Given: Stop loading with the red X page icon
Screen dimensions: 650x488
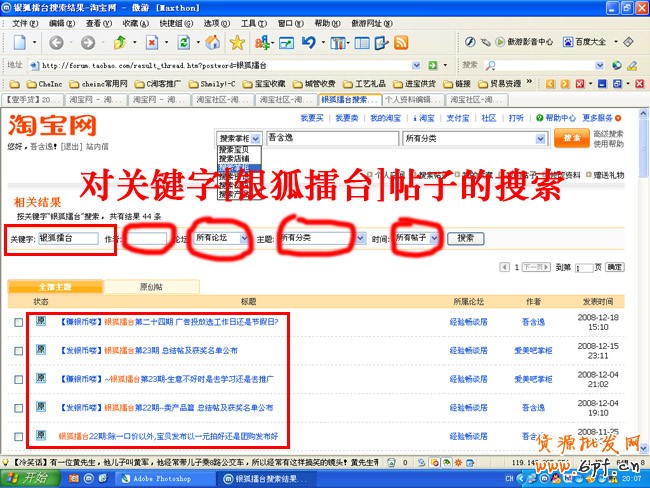Looking at the screenshot, I should coord(152,42).
